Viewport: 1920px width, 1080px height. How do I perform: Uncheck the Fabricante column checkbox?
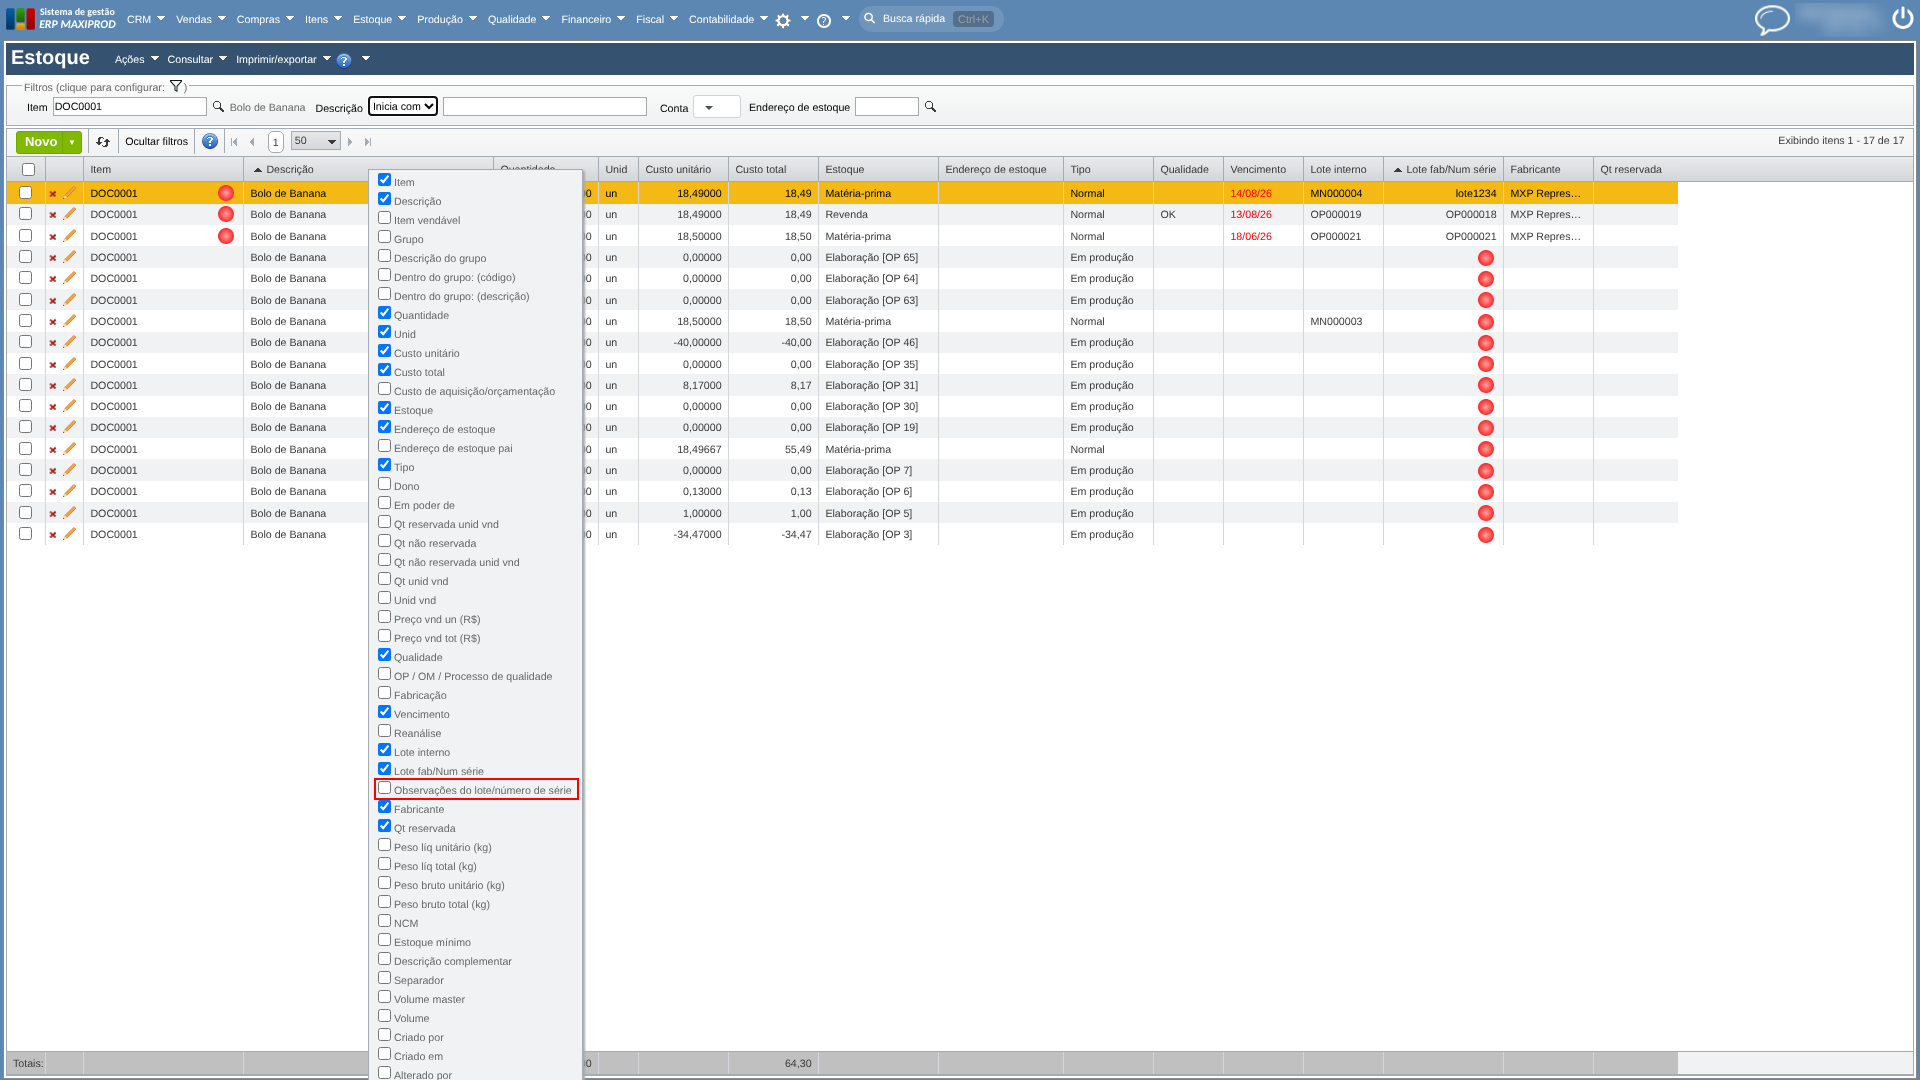384,807
